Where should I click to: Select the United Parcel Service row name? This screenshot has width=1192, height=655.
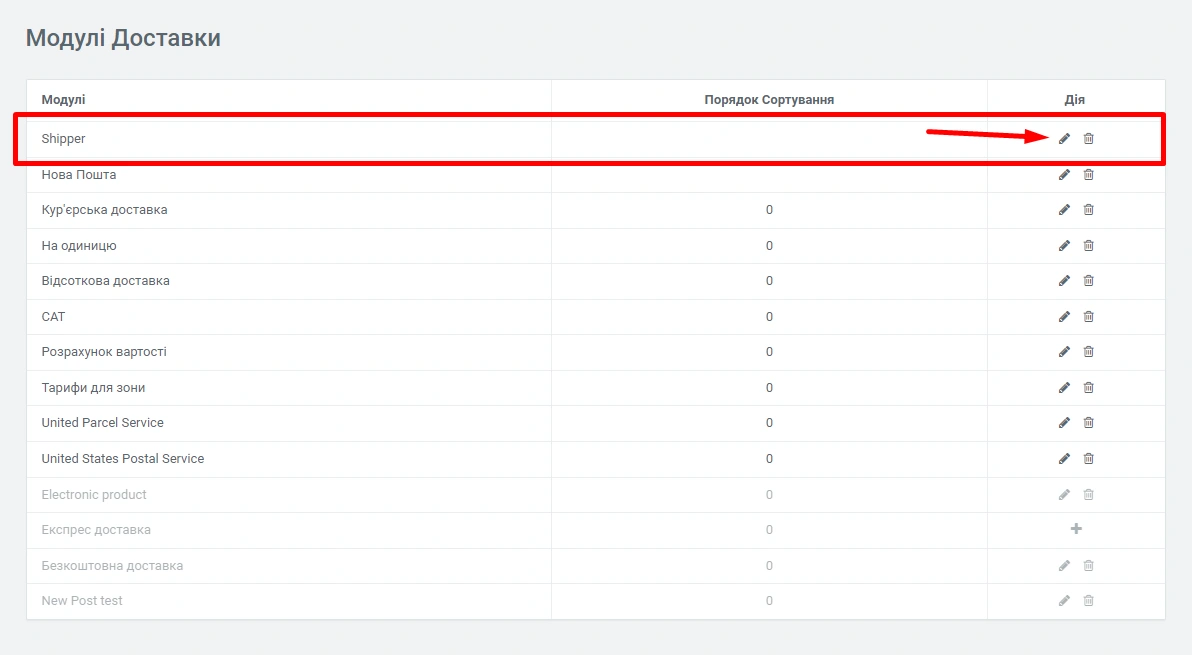coord(102,423)
